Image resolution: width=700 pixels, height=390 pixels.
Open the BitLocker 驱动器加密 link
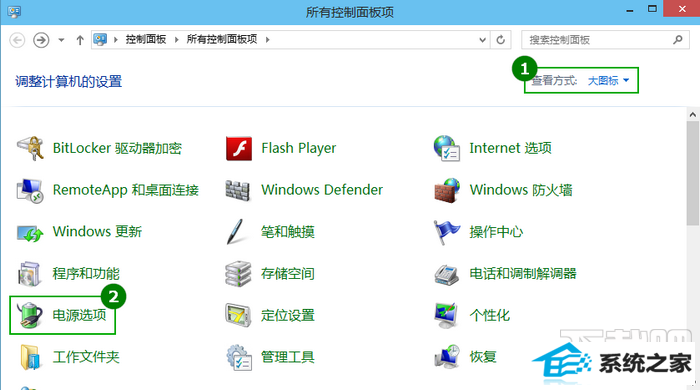[x=117, y=148]
